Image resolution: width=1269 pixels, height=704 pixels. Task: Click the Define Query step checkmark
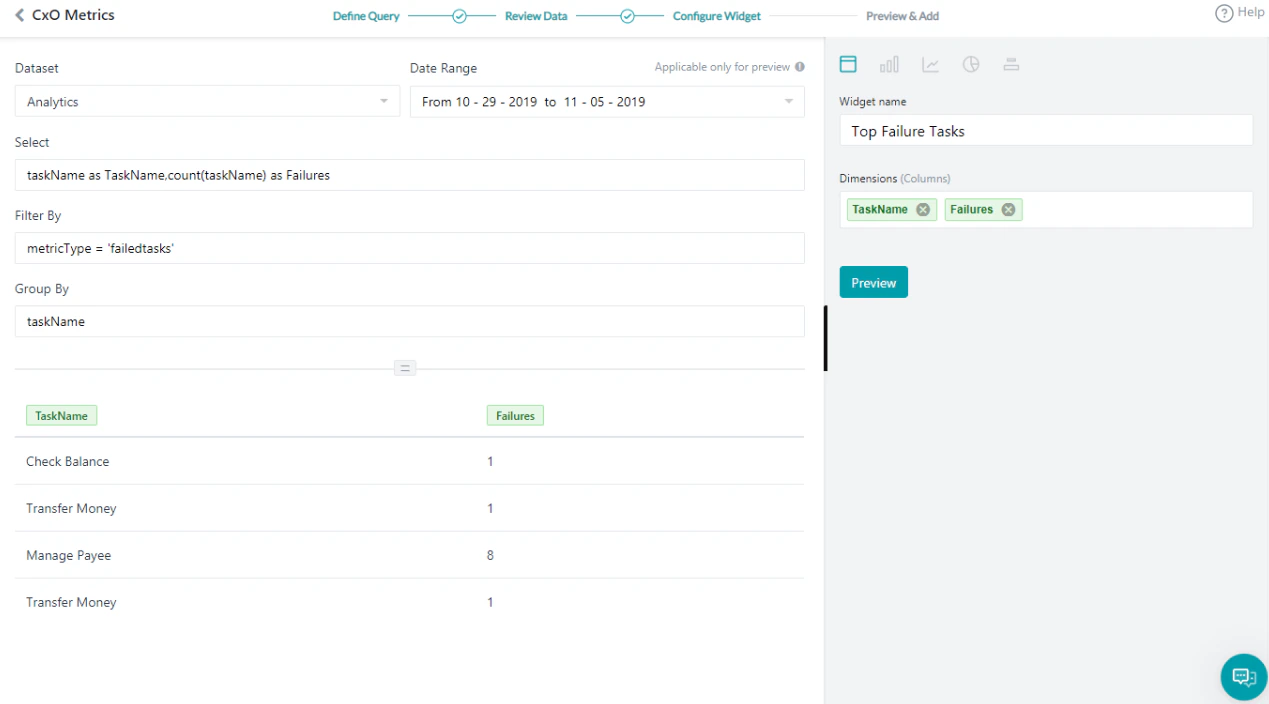pyautogui.click(x=459, y=16)
